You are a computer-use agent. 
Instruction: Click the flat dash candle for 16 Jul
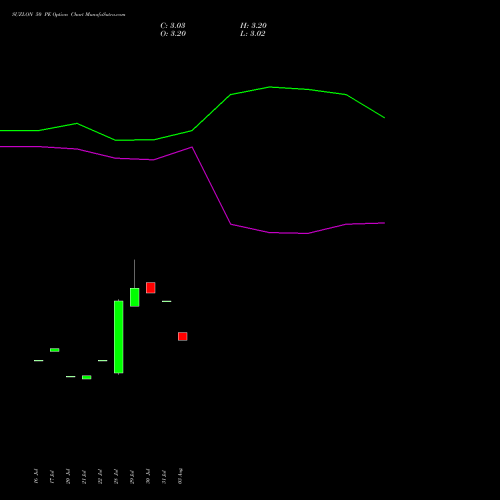(x=39, y=361)
